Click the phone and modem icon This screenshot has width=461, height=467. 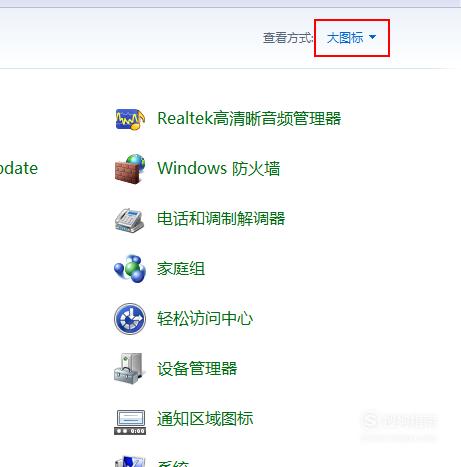coord(129,220)
